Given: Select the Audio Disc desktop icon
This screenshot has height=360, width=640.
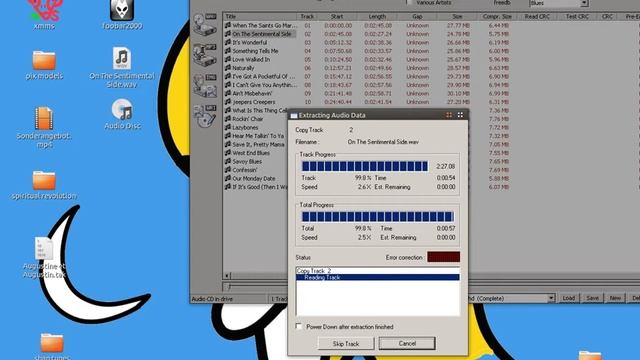Looking at the screenshot, I should (122, 114).
